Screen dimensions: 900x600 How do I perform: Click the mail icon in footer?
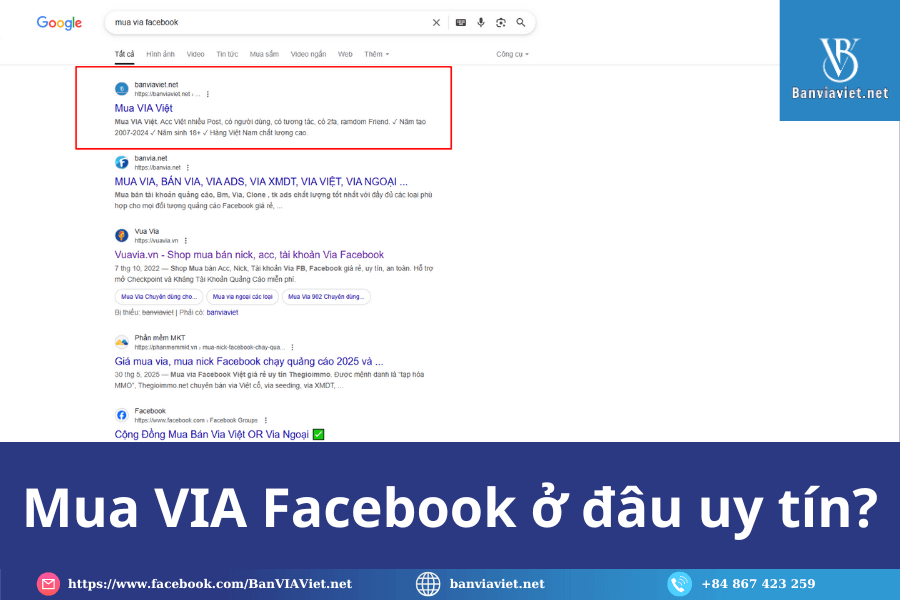pyautogui.click(x=48, y=584)
